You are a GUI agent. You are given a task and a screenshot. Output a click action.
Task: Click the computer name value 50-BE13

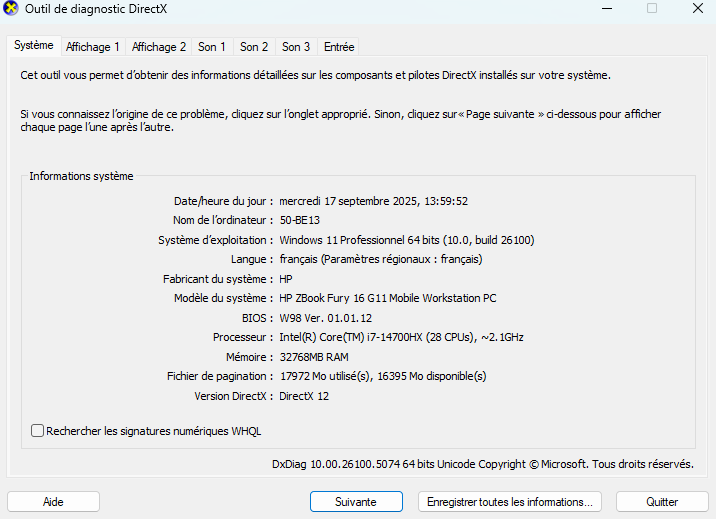tap(300, 220)
